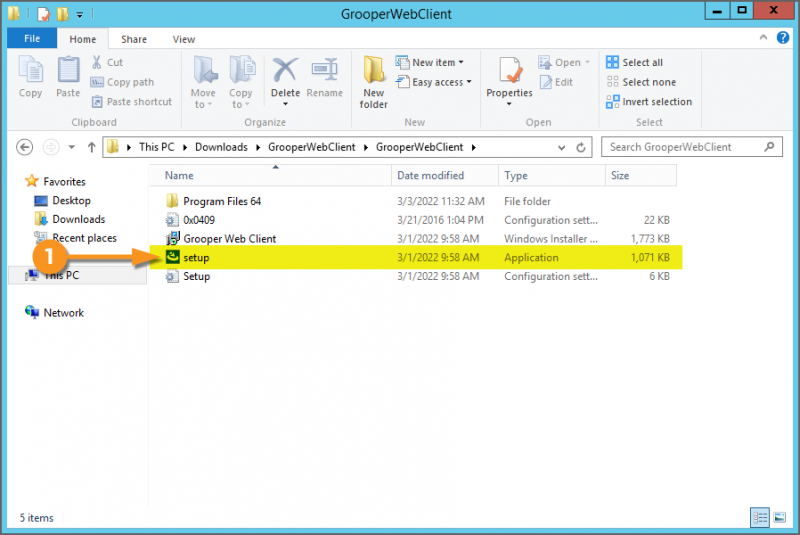Create a New folder from the ribbon
Screen dimensions: 800x535
[x=373, y=82]
